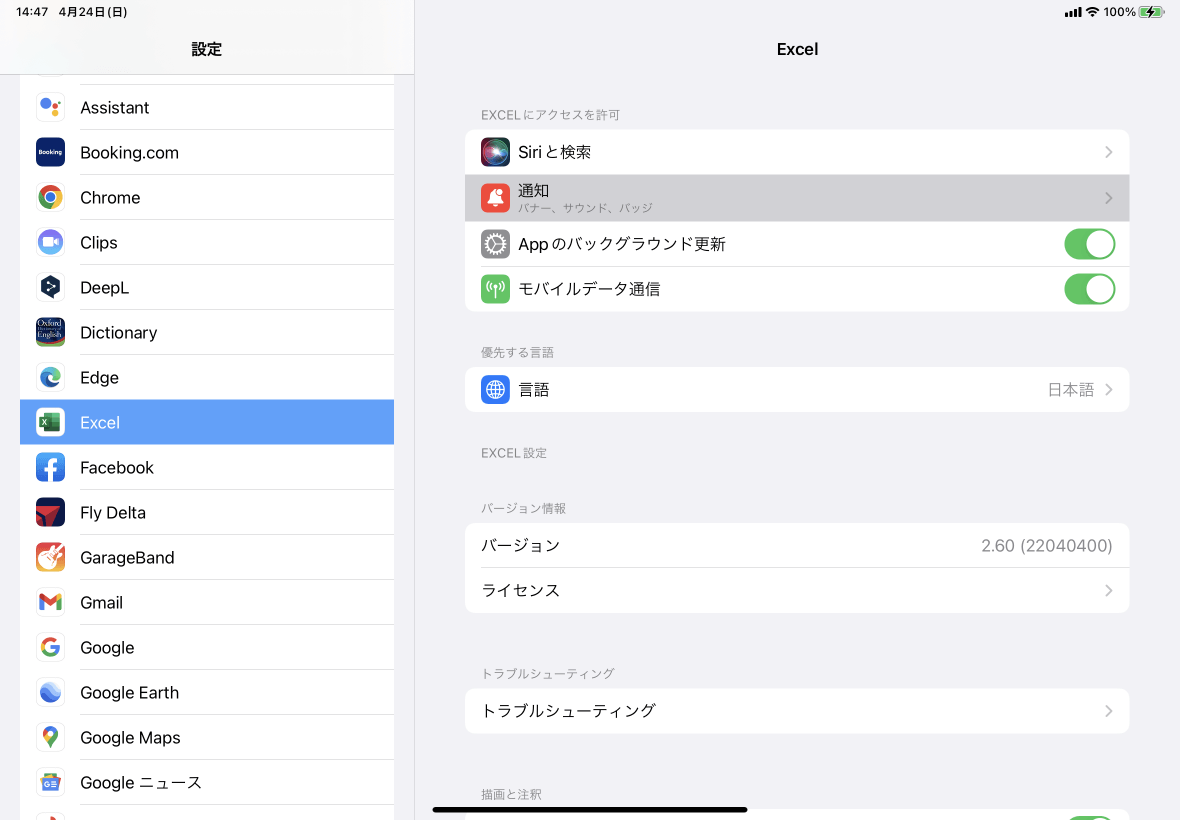Tap the Oxford Dictionary app icon
Screen dimensions: 1180x820
[50, 333]
